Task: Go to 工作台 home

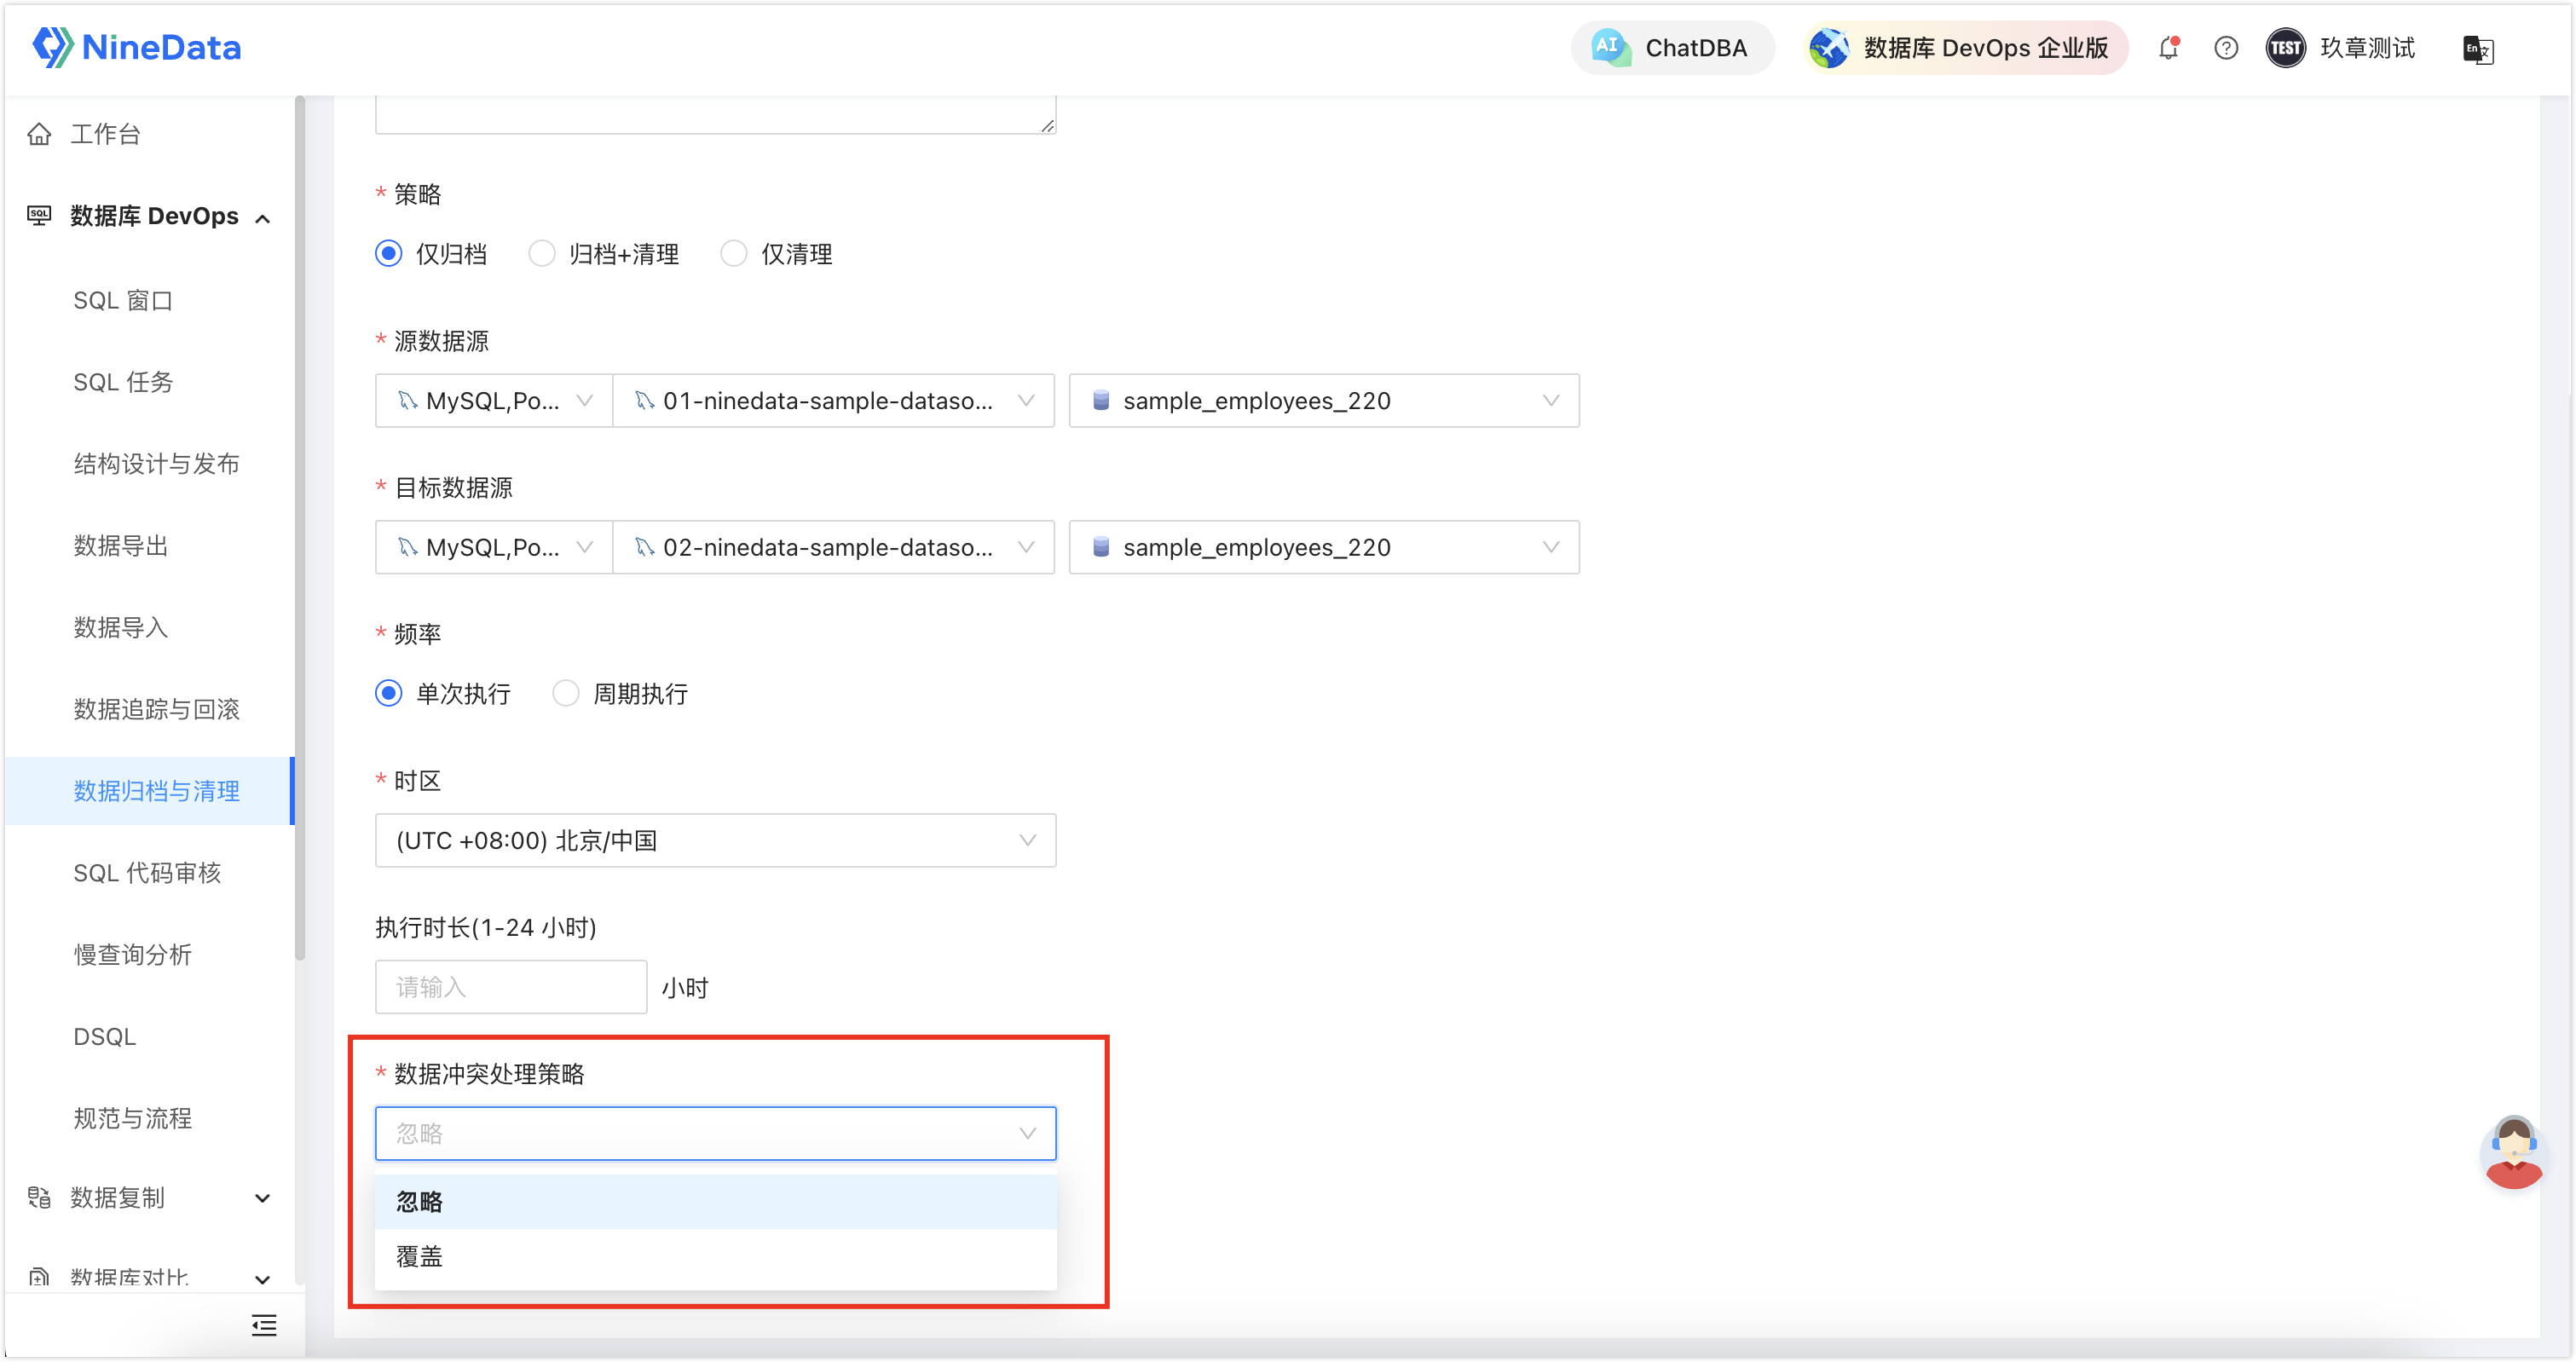Action: point(105,134)
